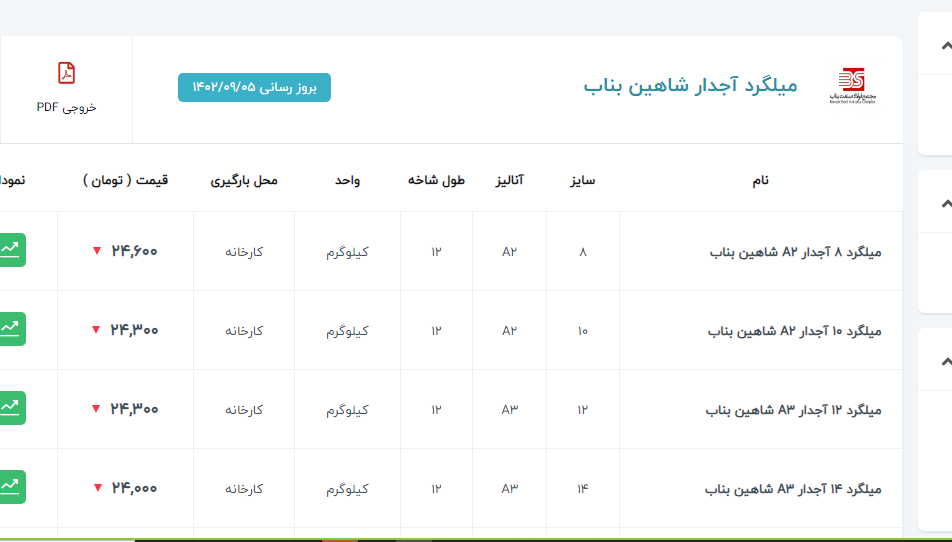Image resolution: width=952 pixels, height=542 pixels.
Task: Open میلگرد ۱۴ آجدار A۳ شاهین بناب link
Action: click(x=793, y=489)
